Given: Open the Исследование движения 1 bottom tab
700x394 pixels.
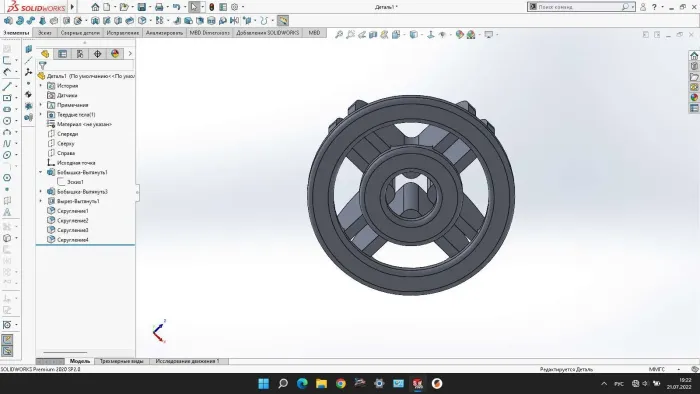Looking at the screenshot, I should click(188, 361).
